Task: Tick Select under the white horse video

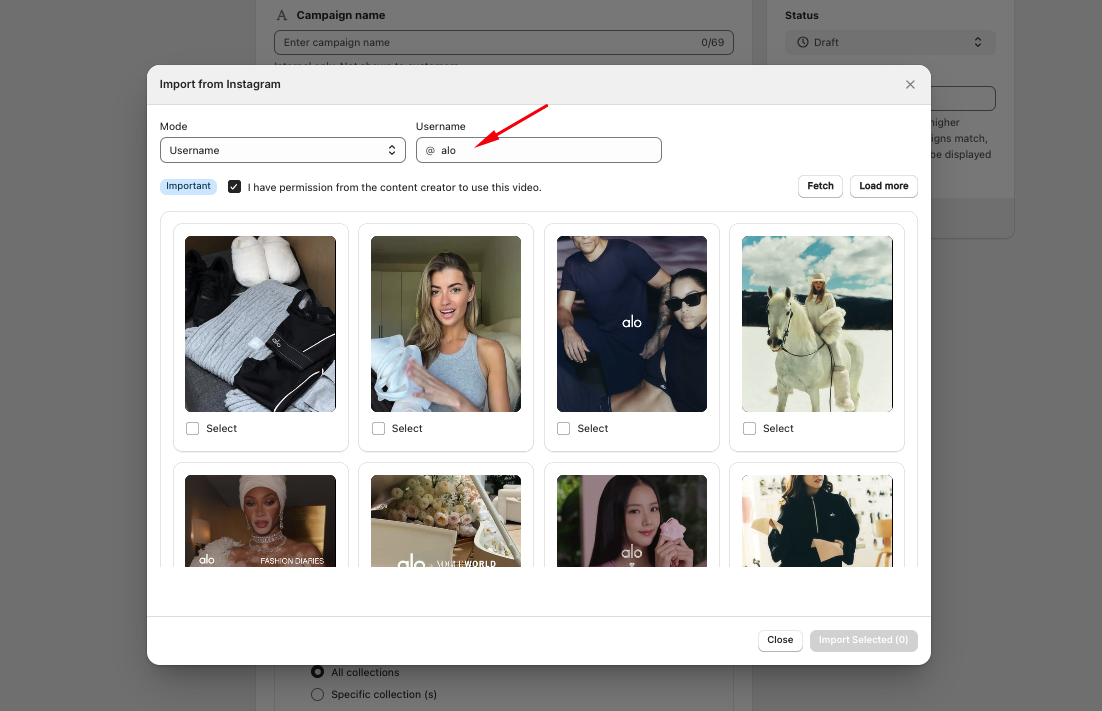Action: coord(749,429)
